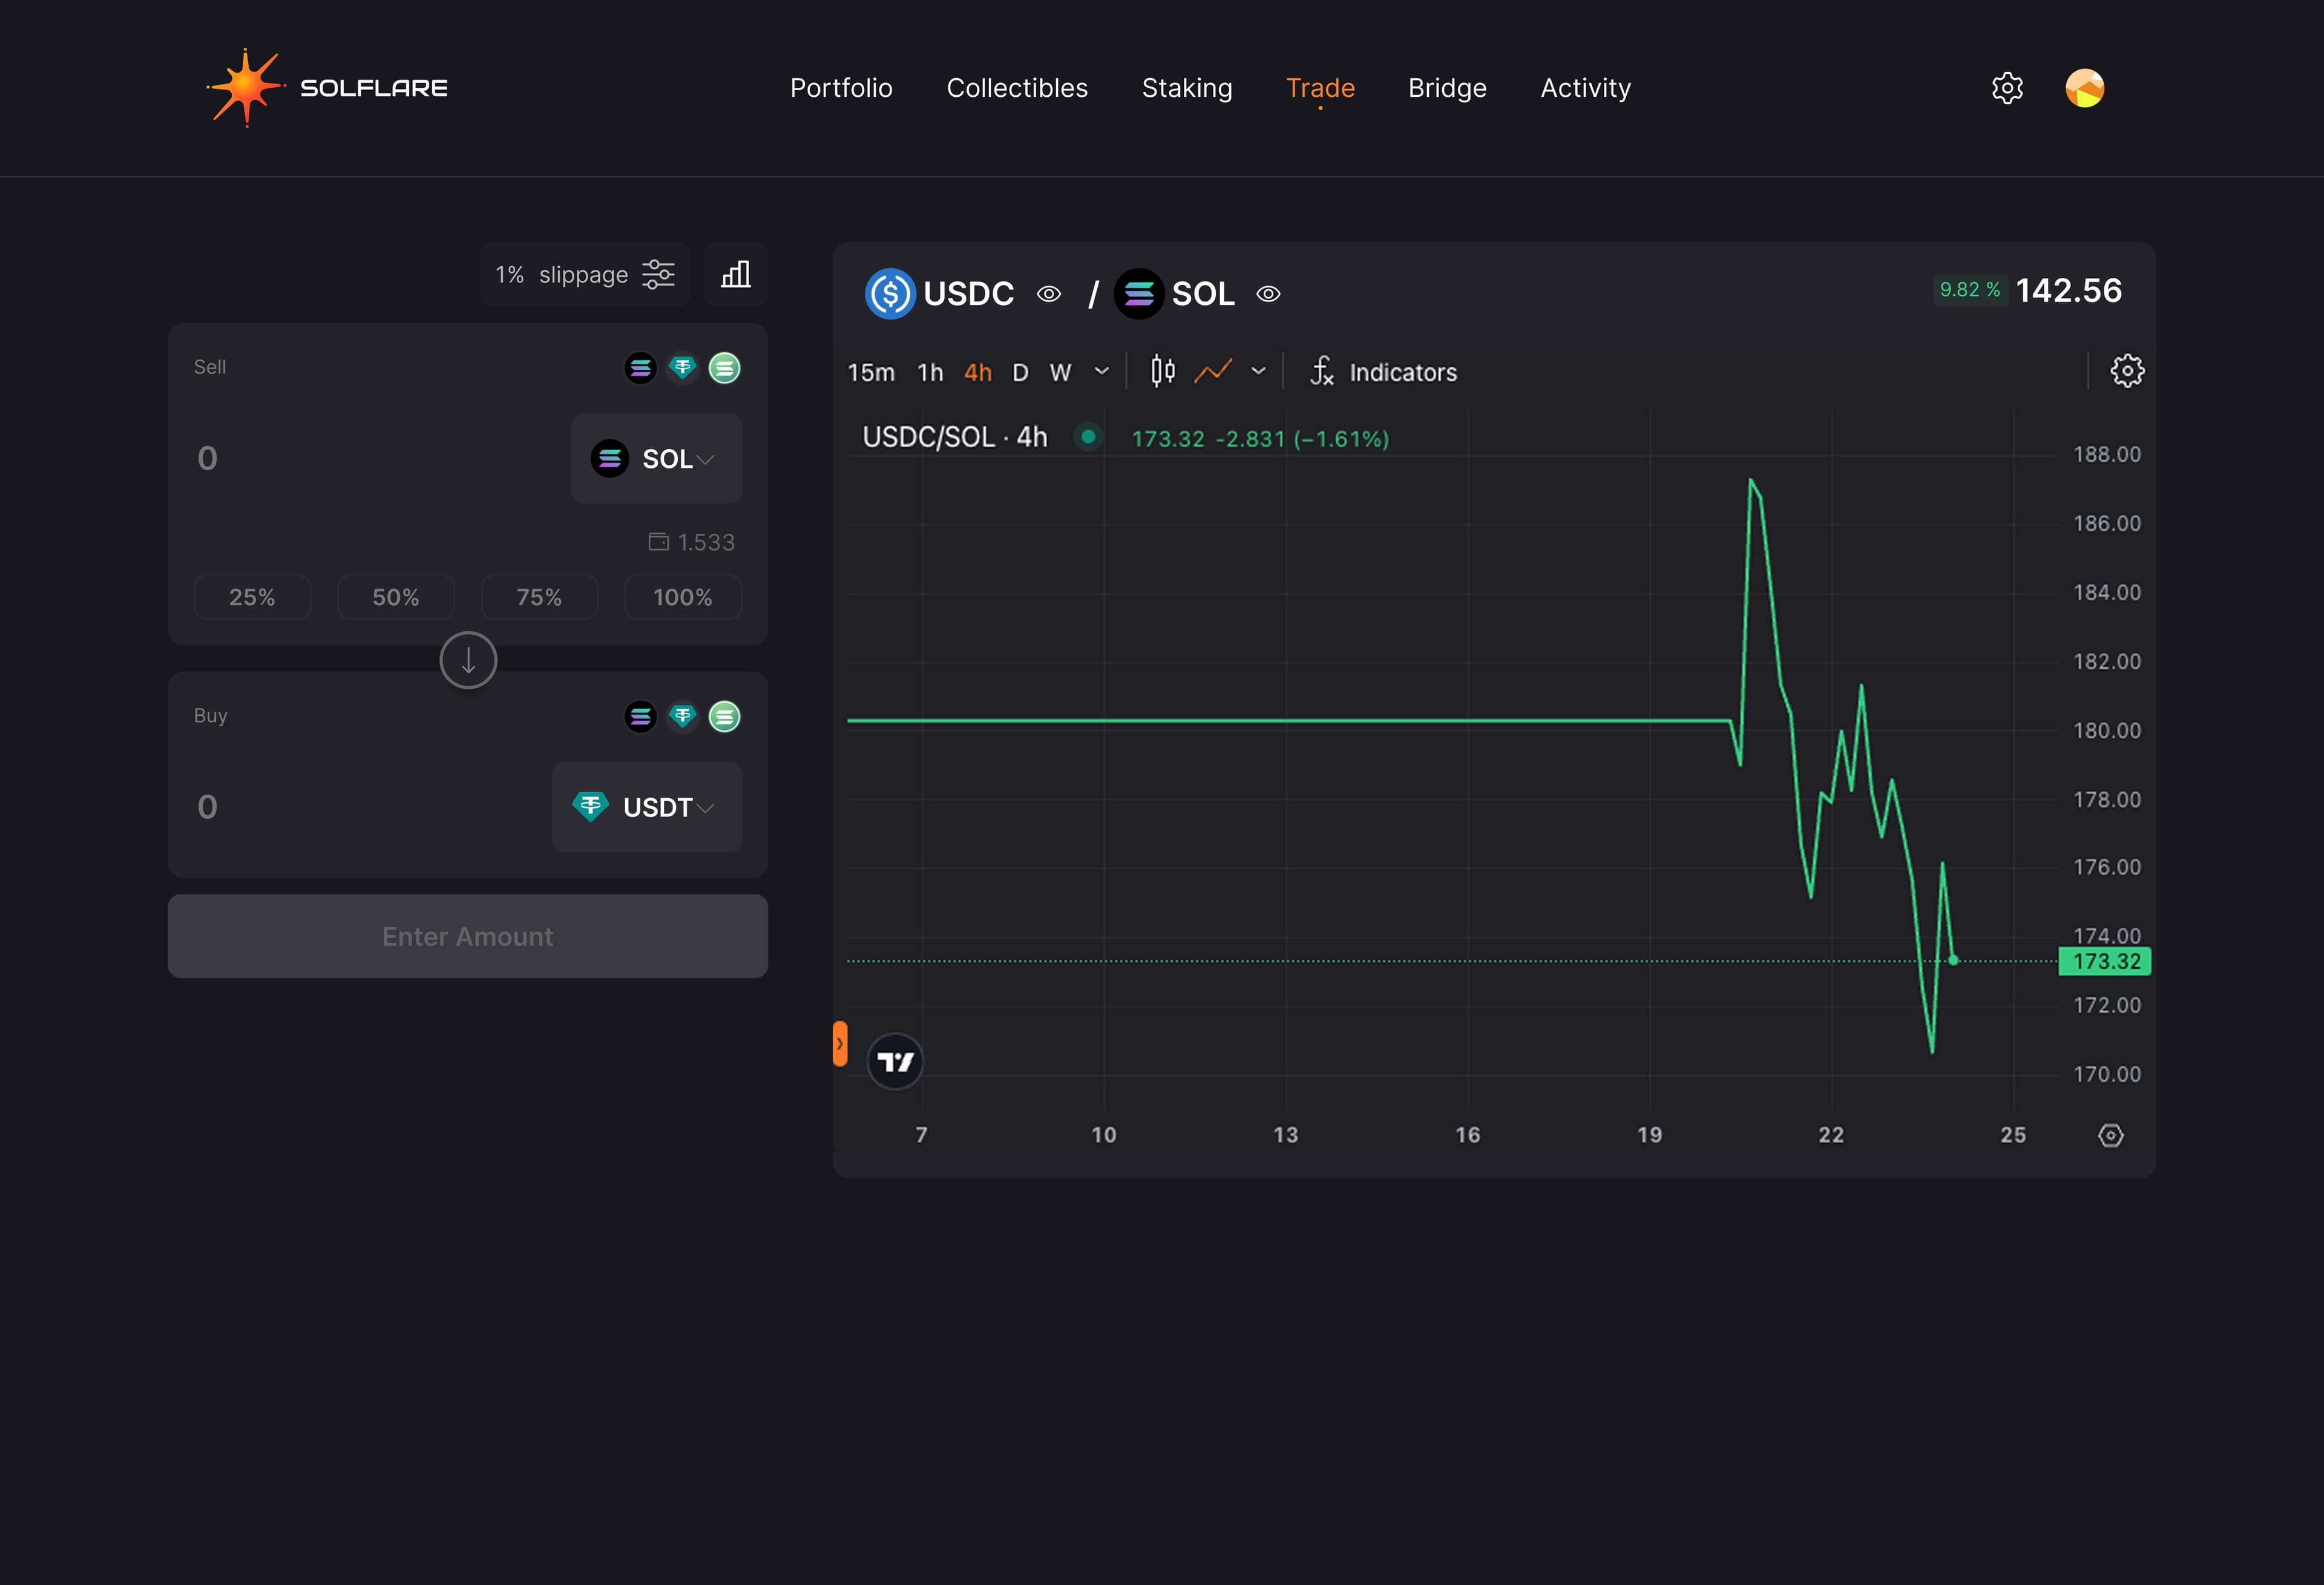Open chart settings gear

tap(2127, 371)
